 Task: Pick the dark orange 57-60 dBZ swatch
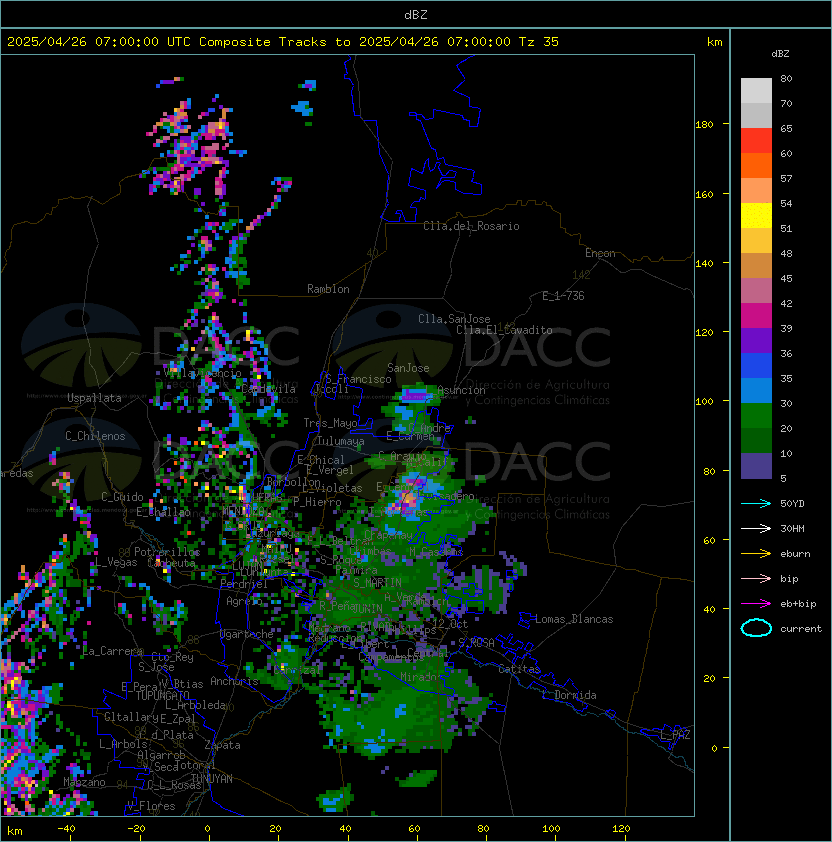click(x=756, y=166)
